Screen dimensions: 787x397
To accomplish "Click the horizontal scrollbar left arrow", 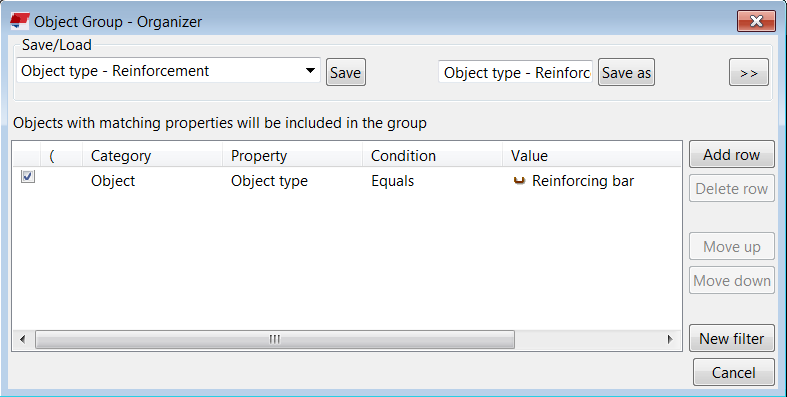I will (23, 339).
